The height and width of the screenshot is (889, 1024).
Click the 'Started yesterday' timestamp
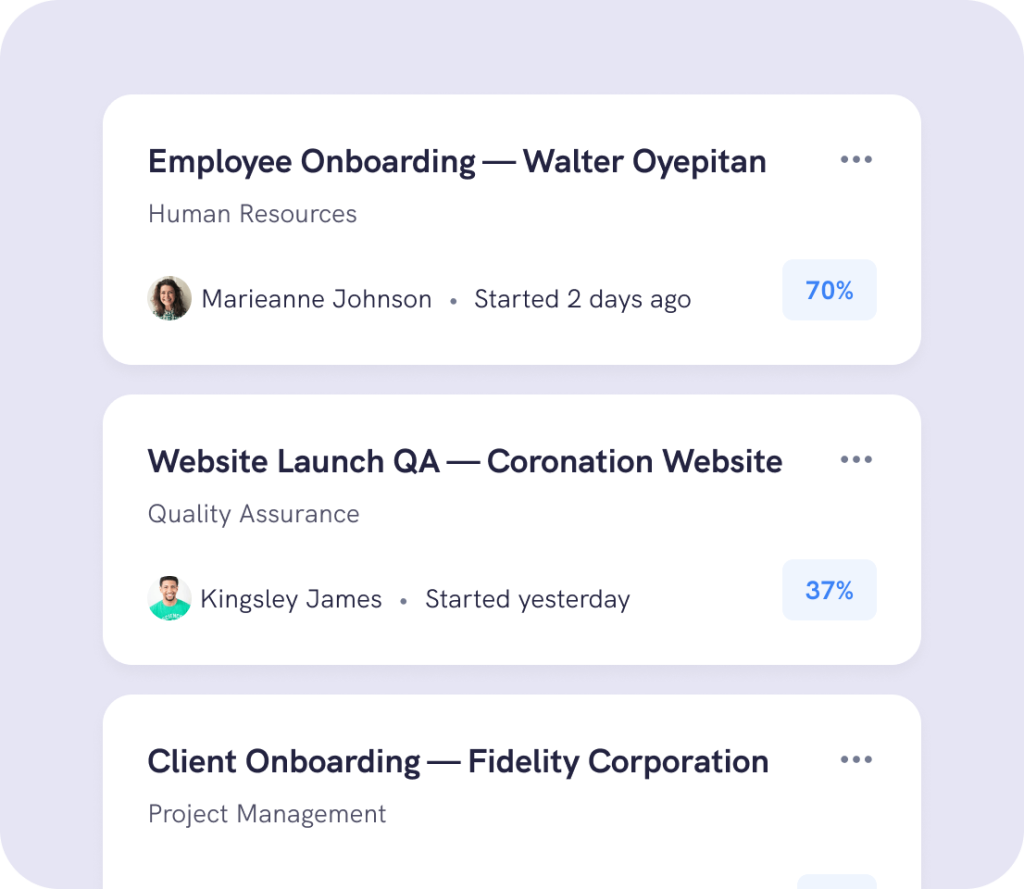coord(527,598)
